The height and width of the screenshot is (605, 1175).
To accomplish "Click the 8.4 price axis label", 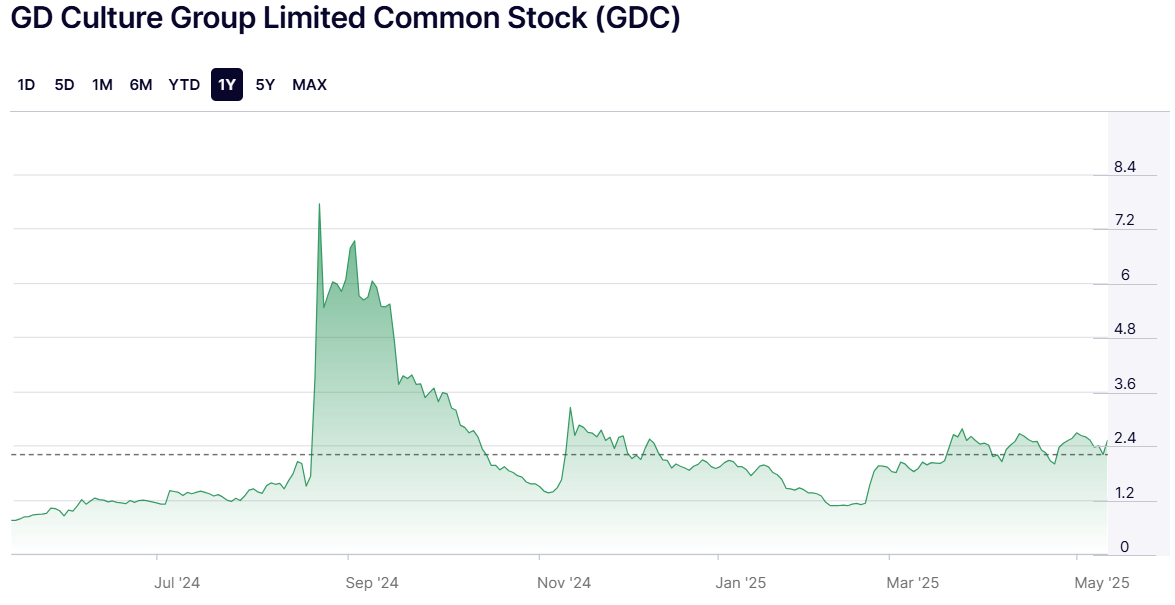I will coord(1125,167).
